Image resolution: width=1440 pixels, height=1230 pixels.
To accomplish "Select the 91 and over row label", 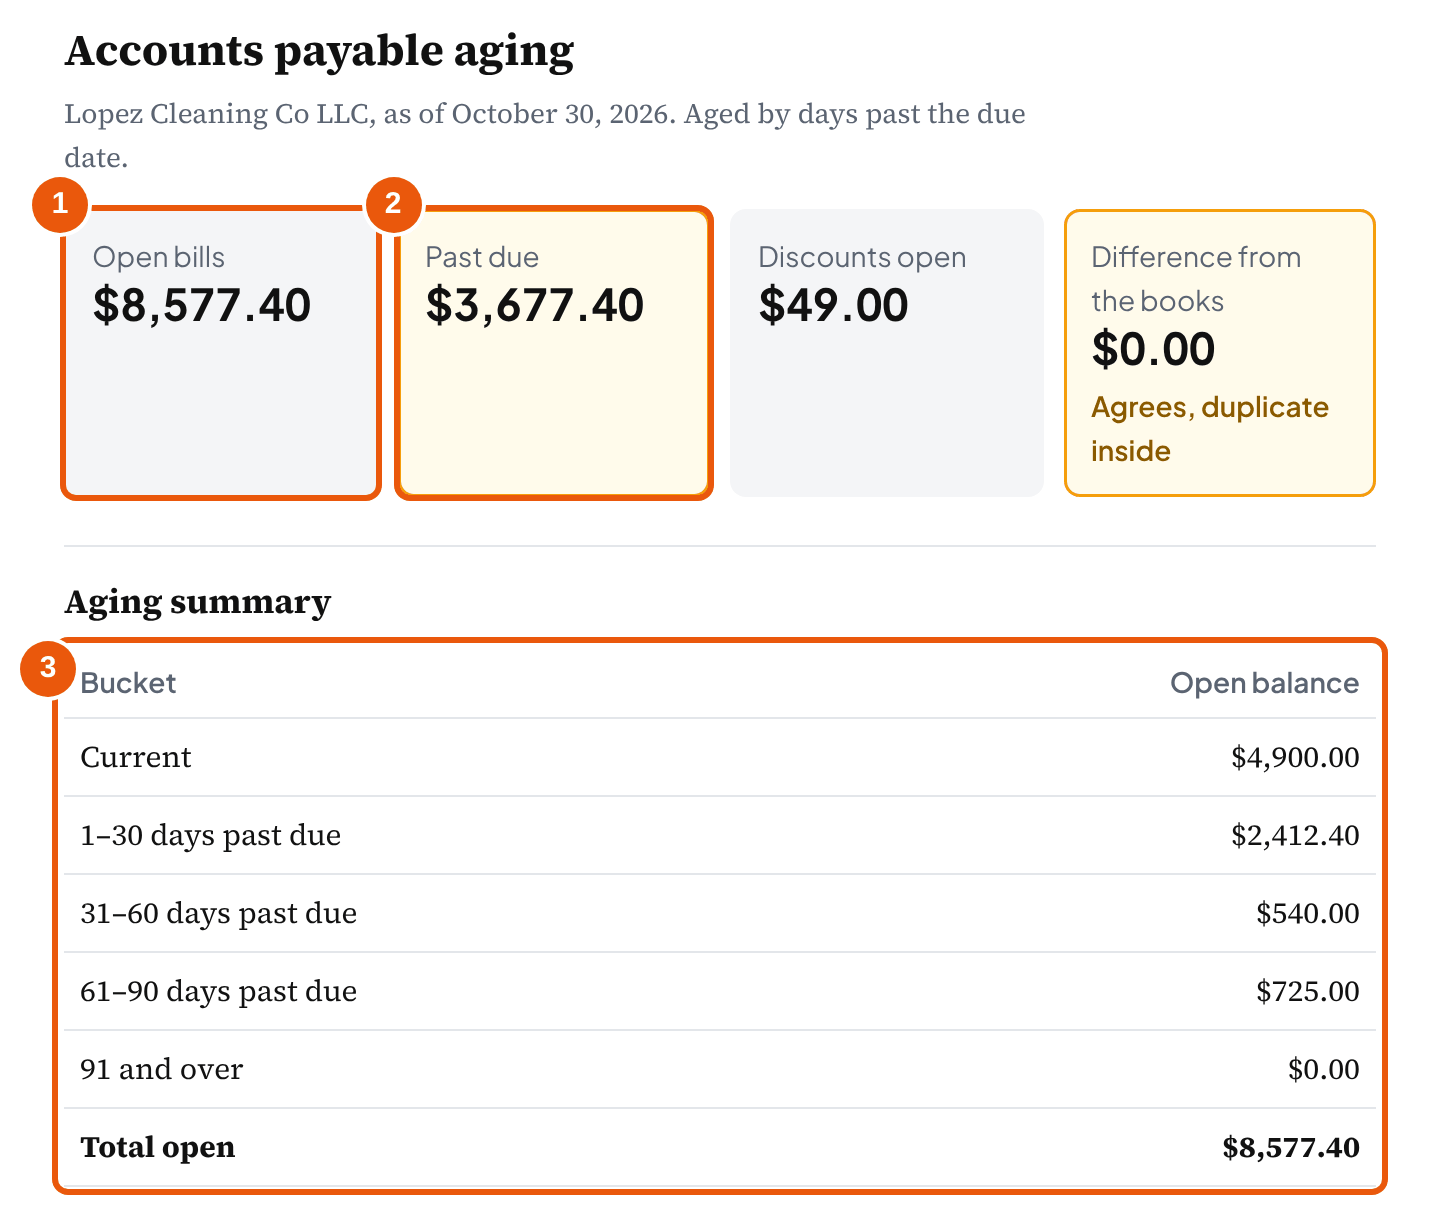I will 162,1069.
